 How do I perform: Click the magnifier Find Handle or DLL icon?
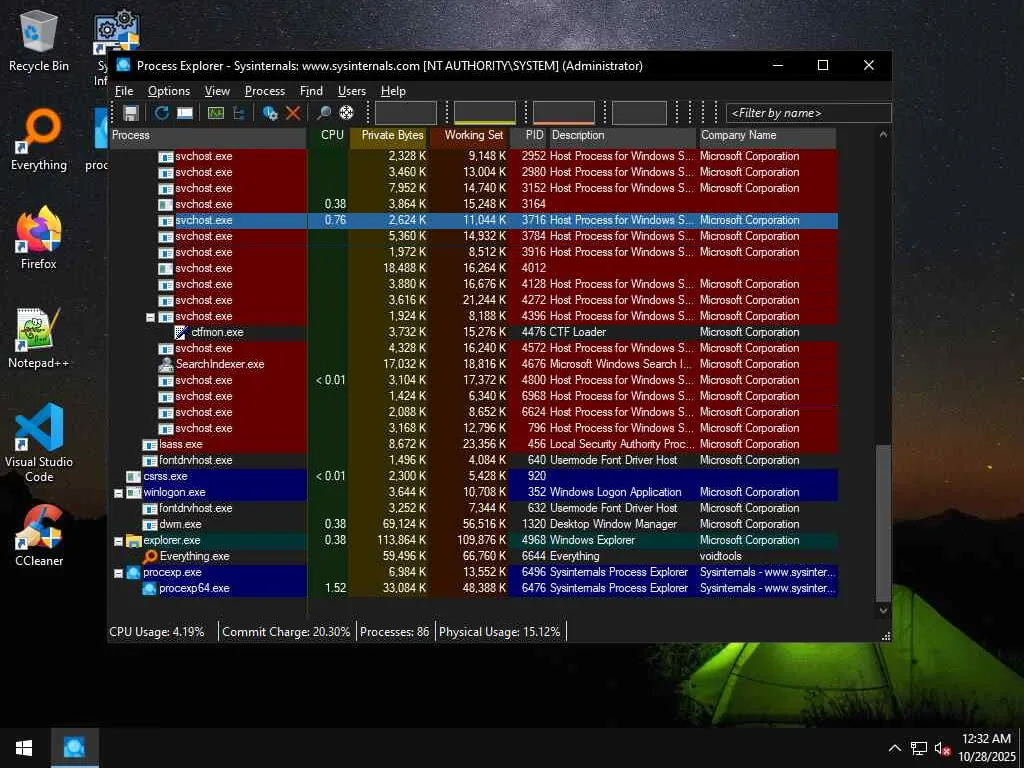tap(323, 113)
